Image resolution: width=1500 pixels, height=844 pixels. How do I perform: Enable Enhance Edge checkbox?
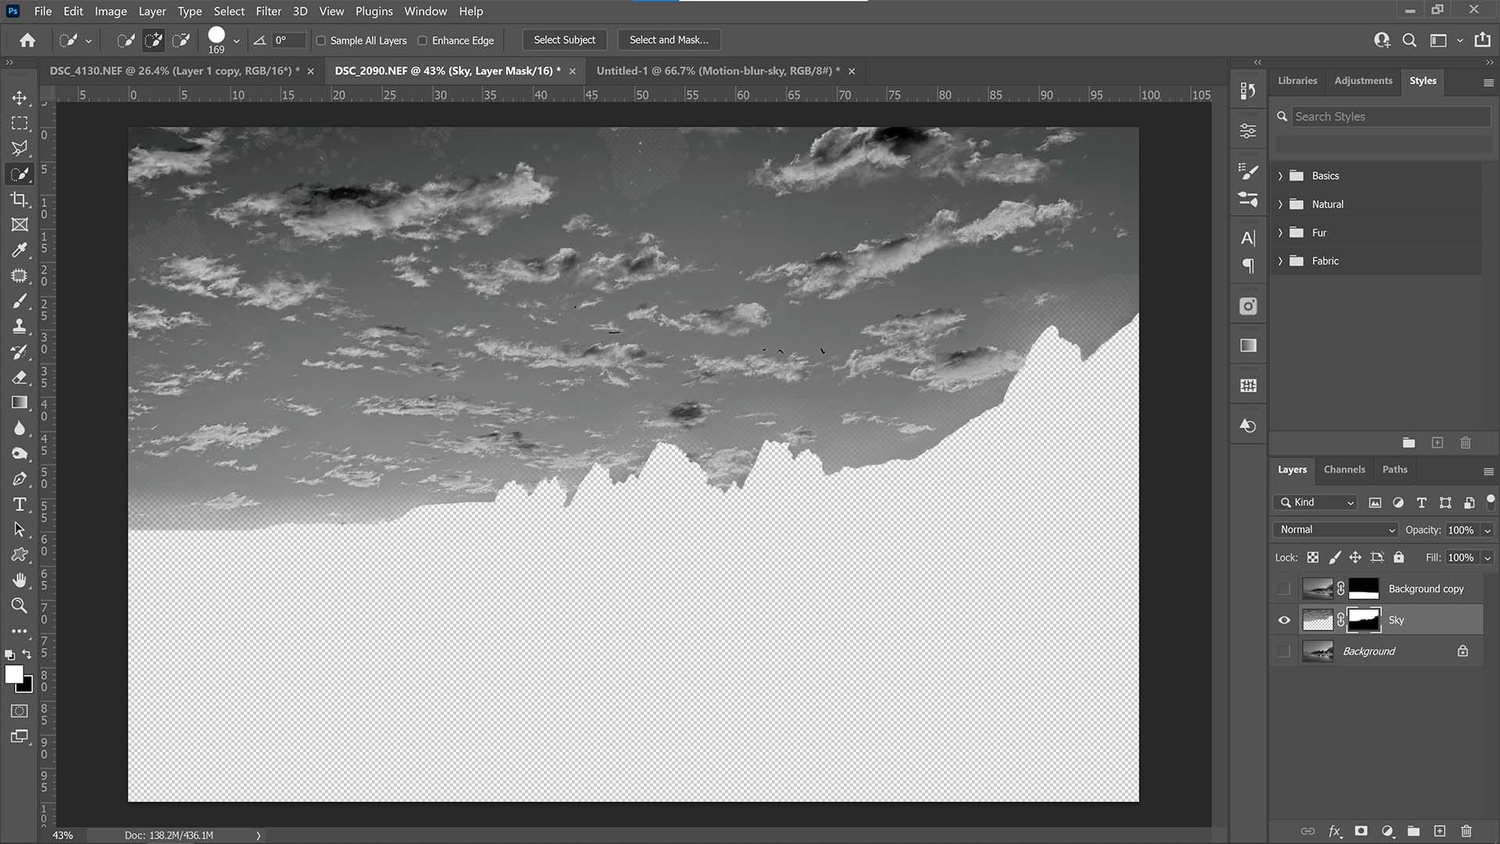click(422, 41)
